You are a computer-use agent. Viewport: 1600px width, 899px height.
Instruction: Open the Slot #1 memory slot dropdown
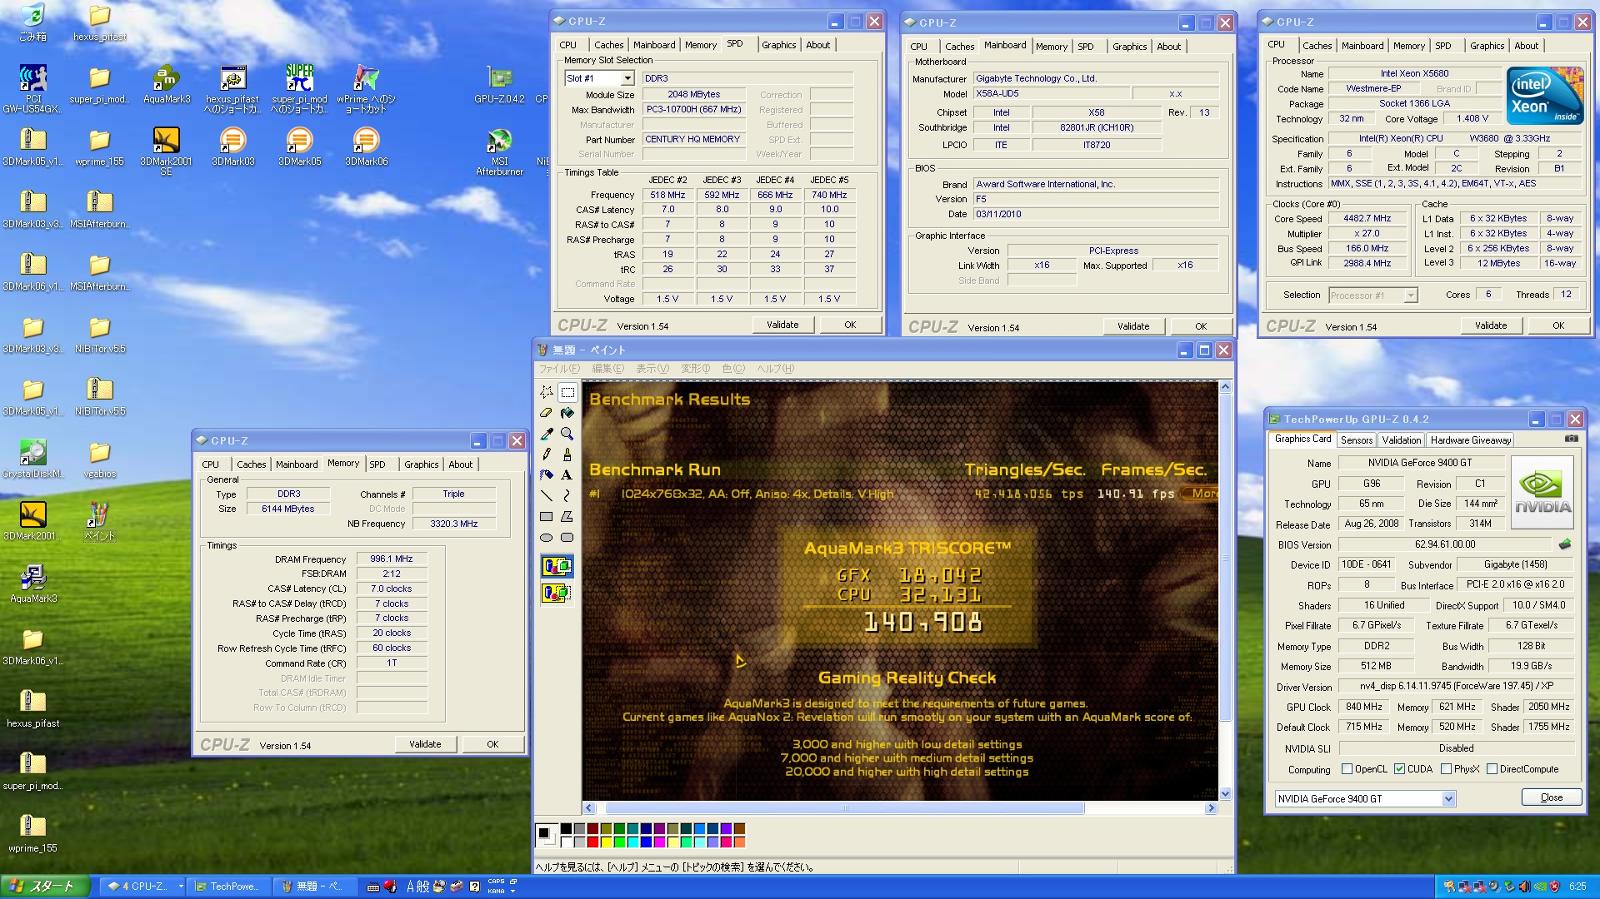(627, 78)
